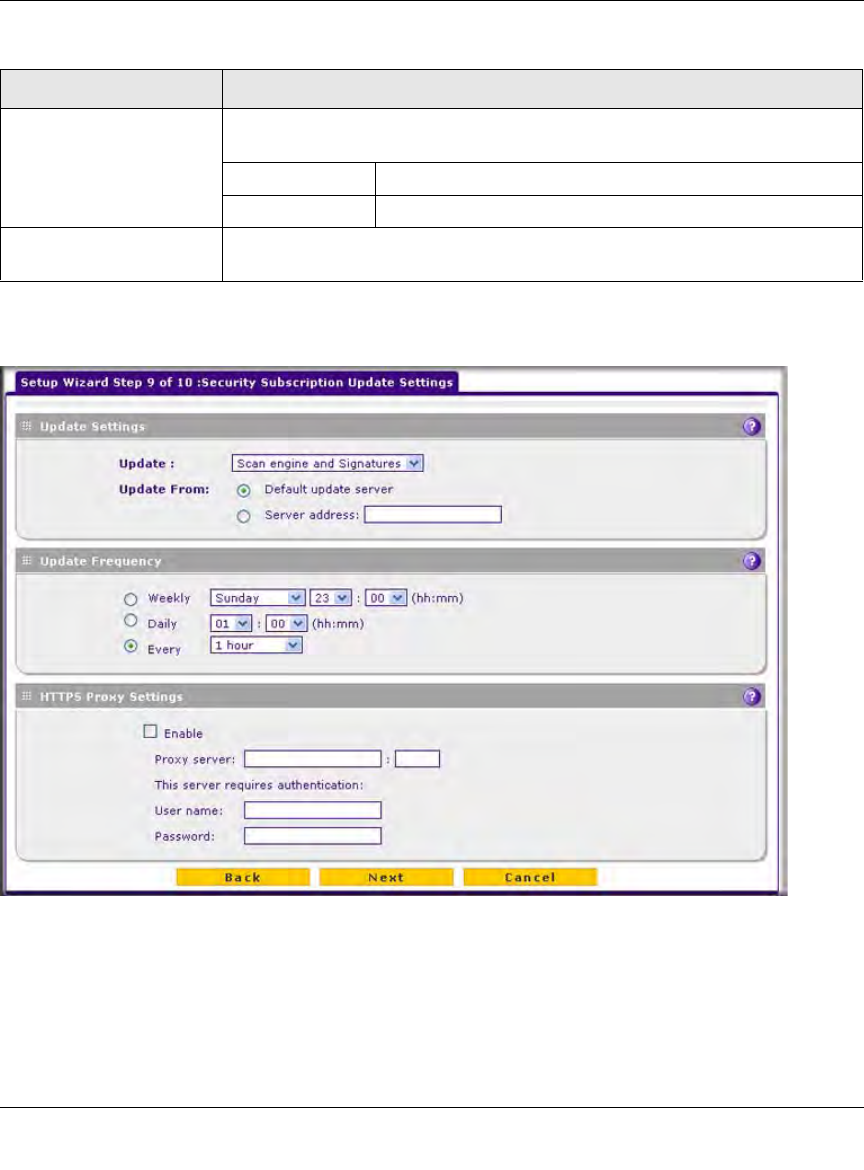Open the weekly hour dropdown showing 23
864x1170 pixels.
[x=331, y=598]
